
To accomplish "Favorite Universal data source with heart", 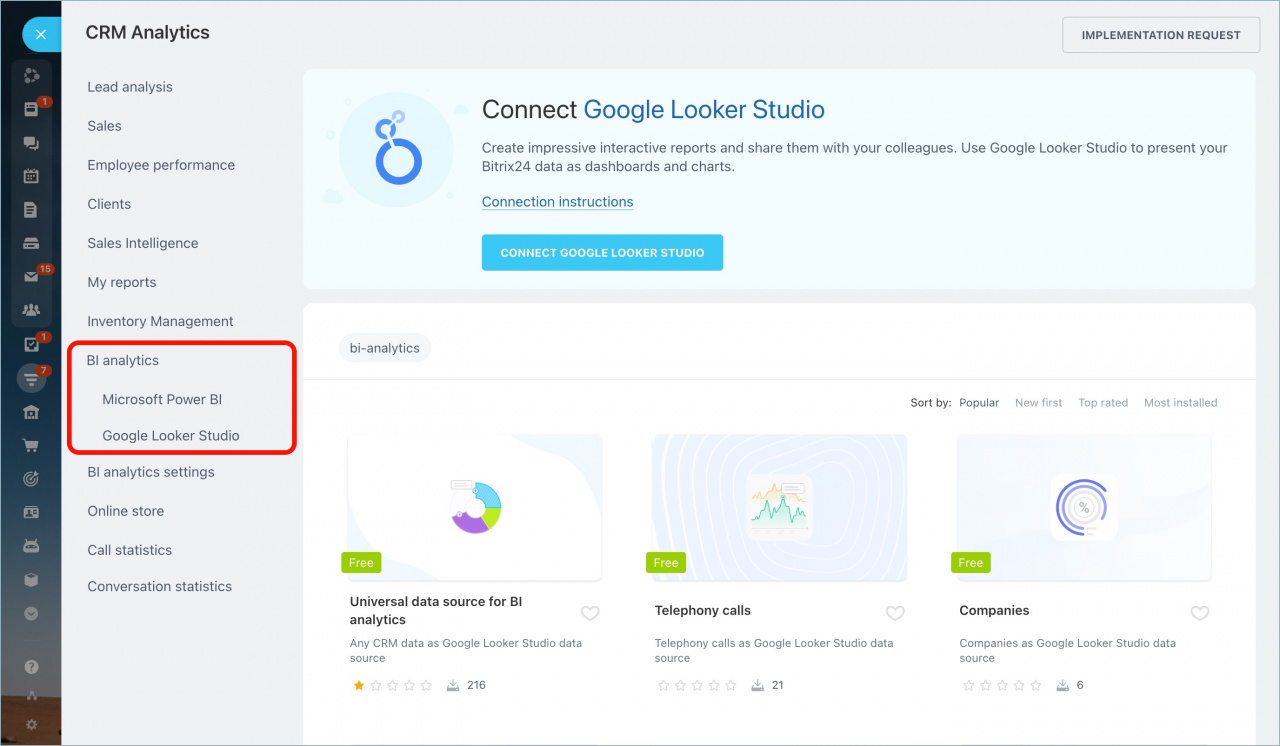I will click(x=590, y=614).
